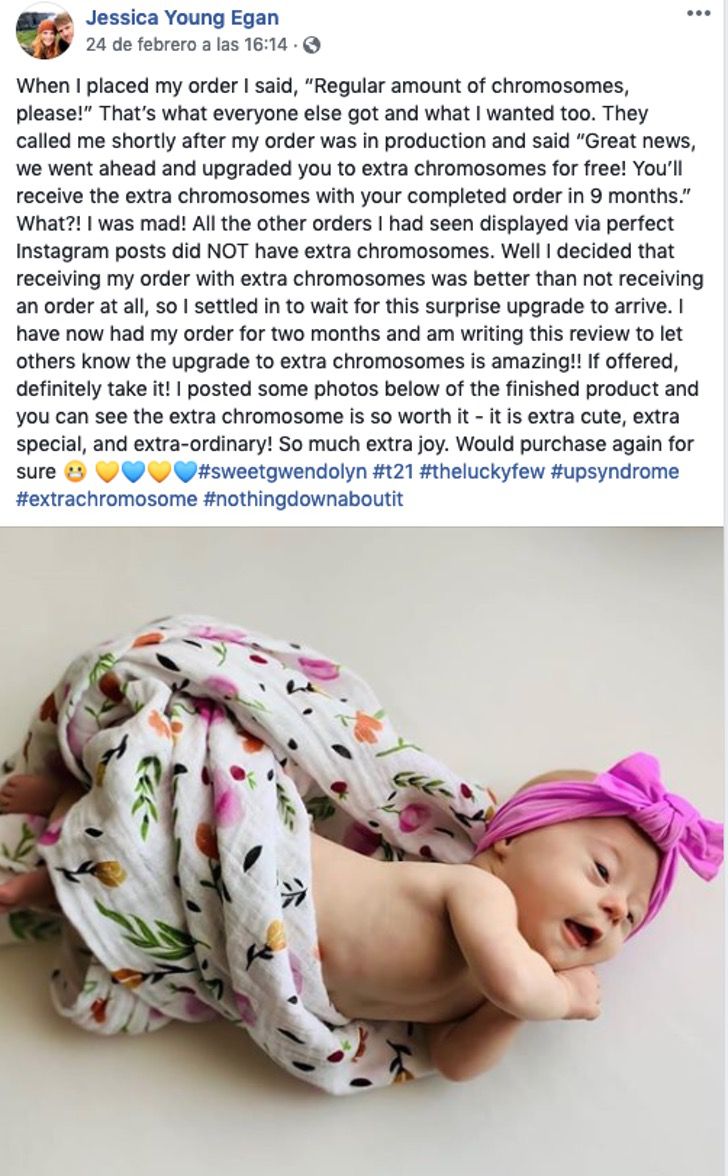Open the baby photo in full view
This screenshot has width=728, height=1176.
tap(363, 850)
